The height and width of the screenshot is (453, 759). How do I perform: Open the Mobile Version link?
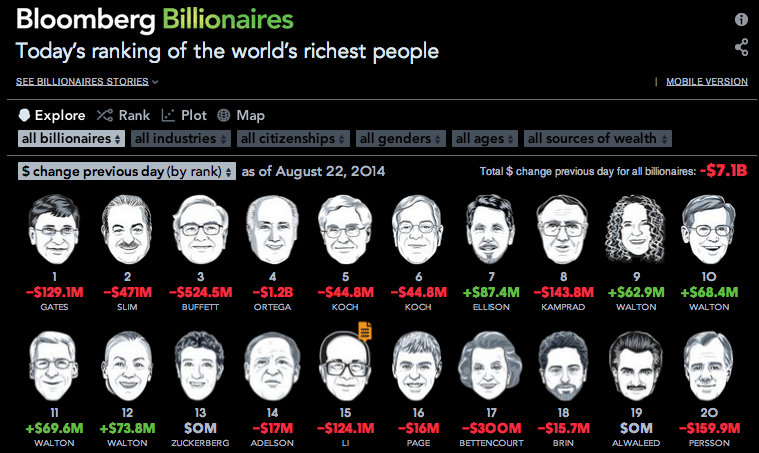coord(706,82)
